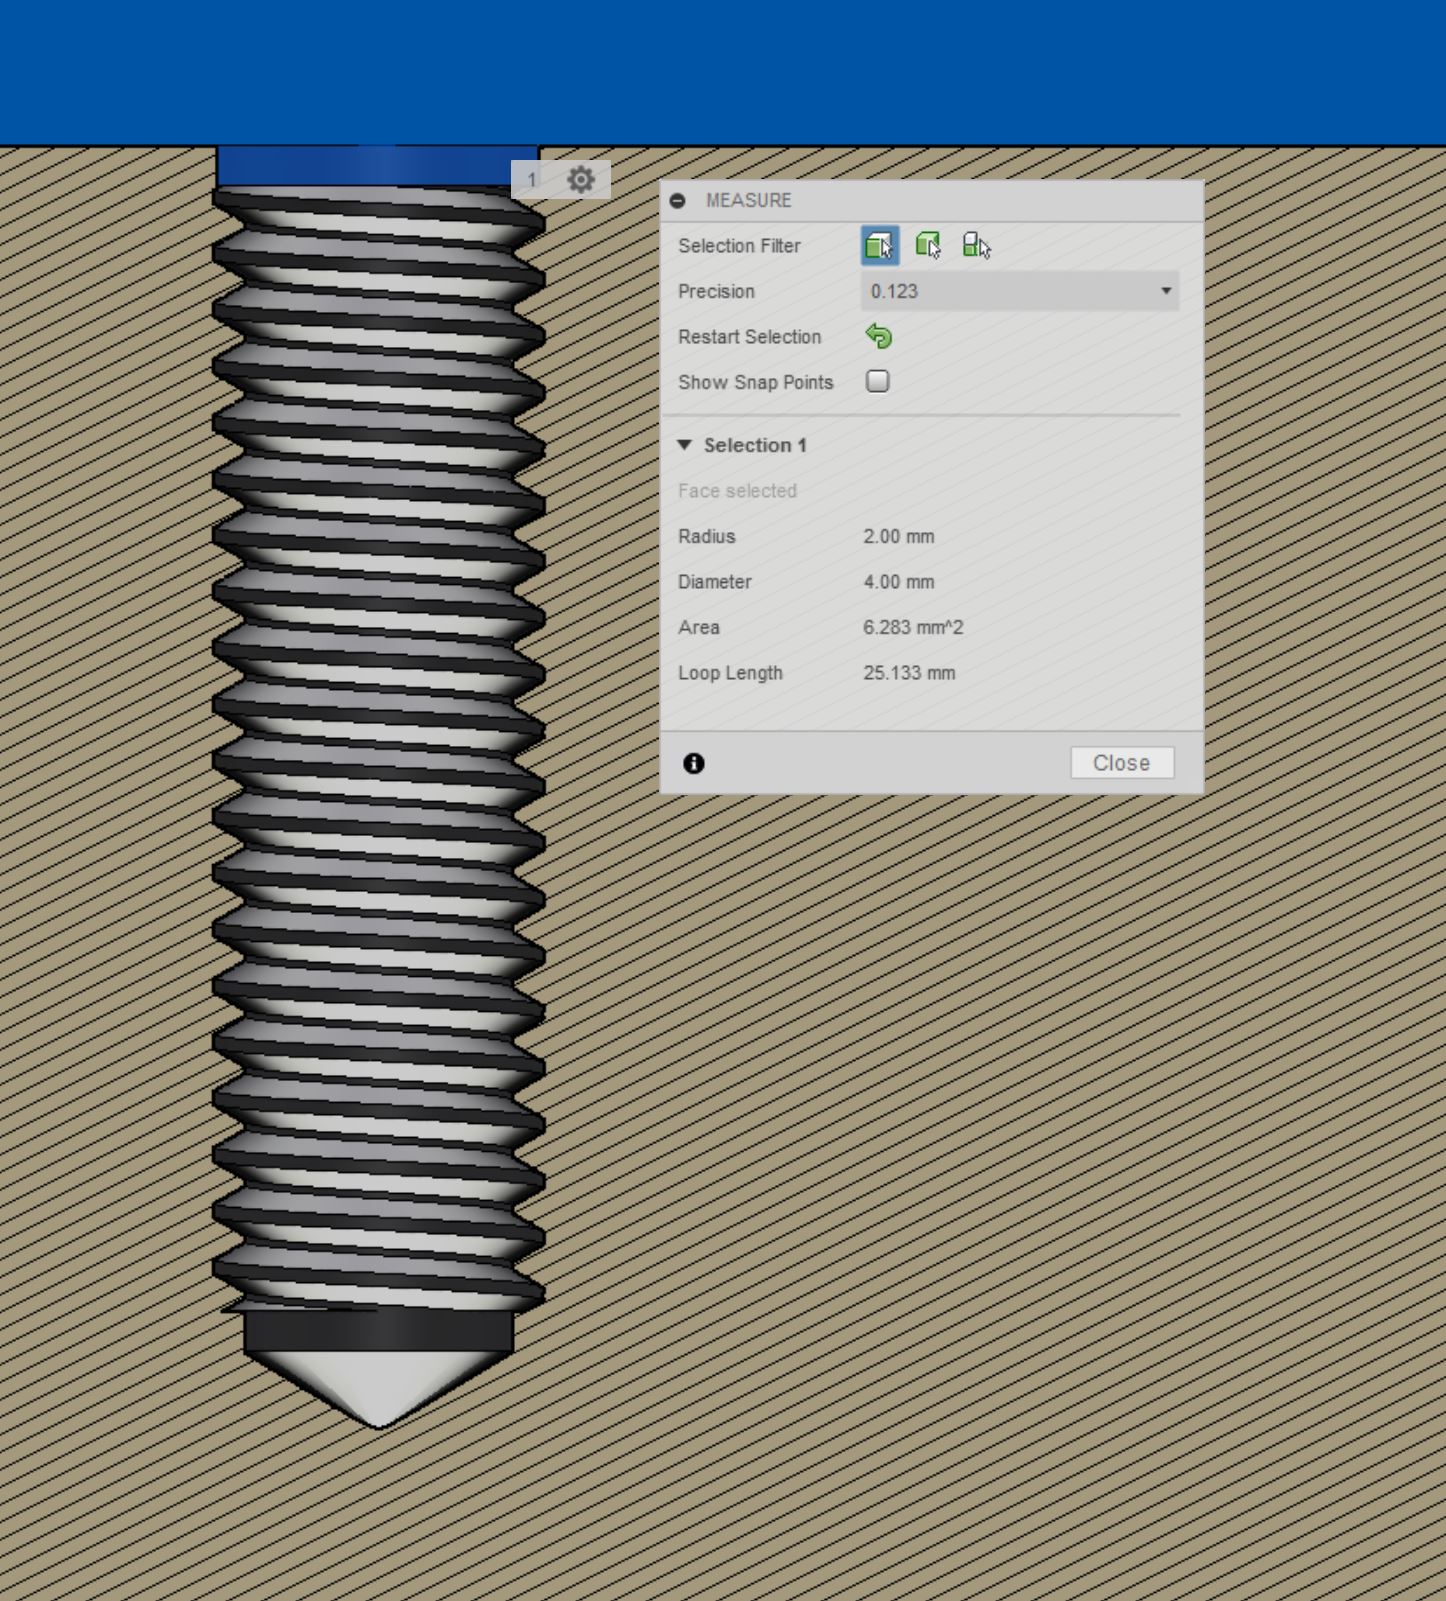Click the Diameter value 4.00 mm

click(899, 582)
